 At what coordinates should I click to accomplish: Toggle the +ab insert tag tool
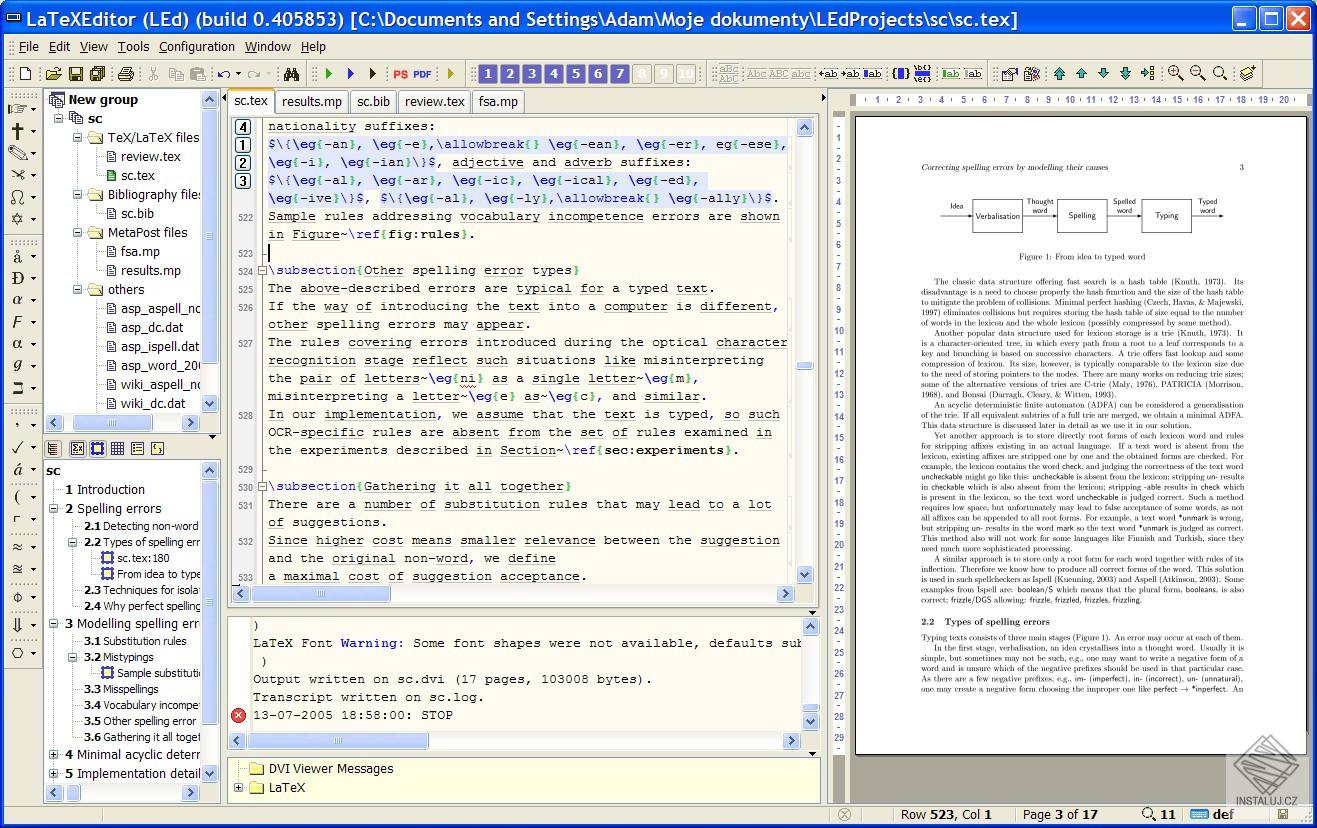point(827,73)
